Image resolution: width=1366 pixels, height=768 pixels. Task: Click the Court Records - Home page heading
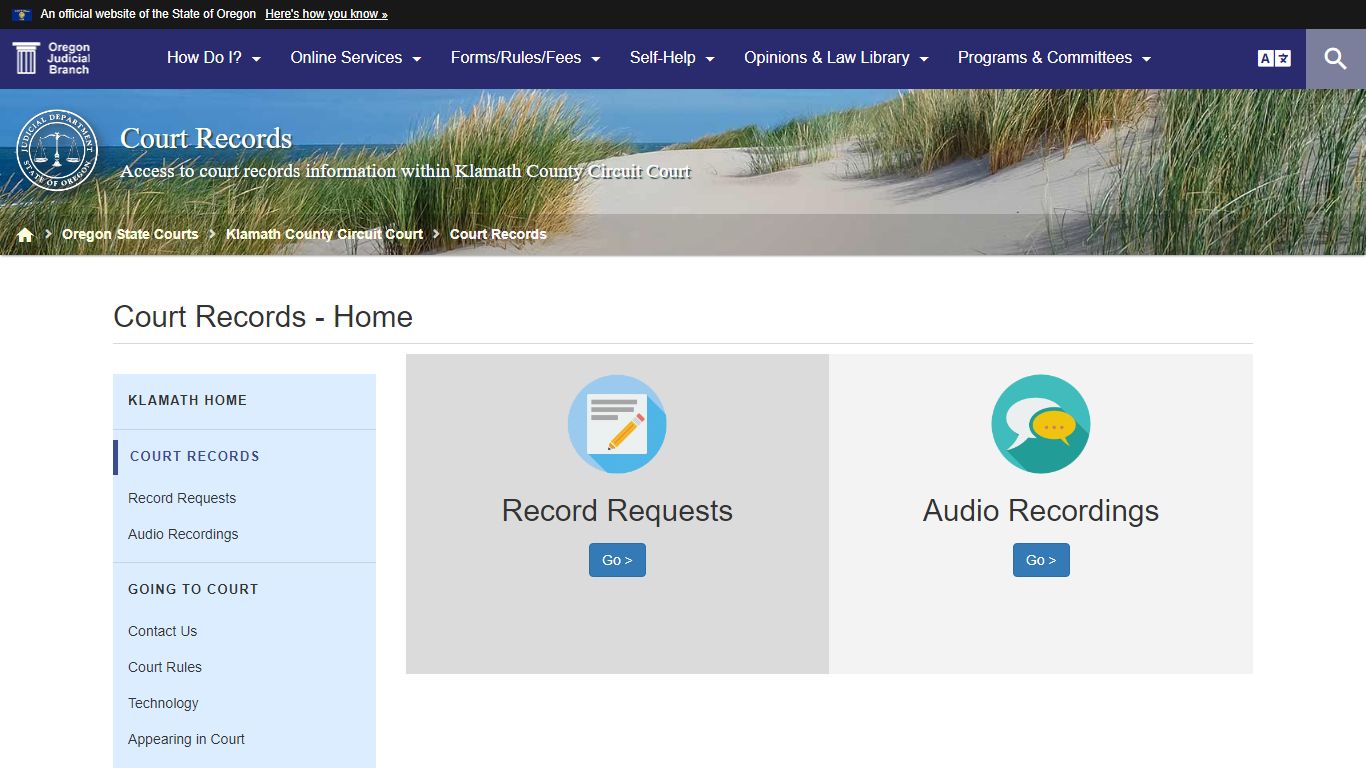[x=263, y=316]
